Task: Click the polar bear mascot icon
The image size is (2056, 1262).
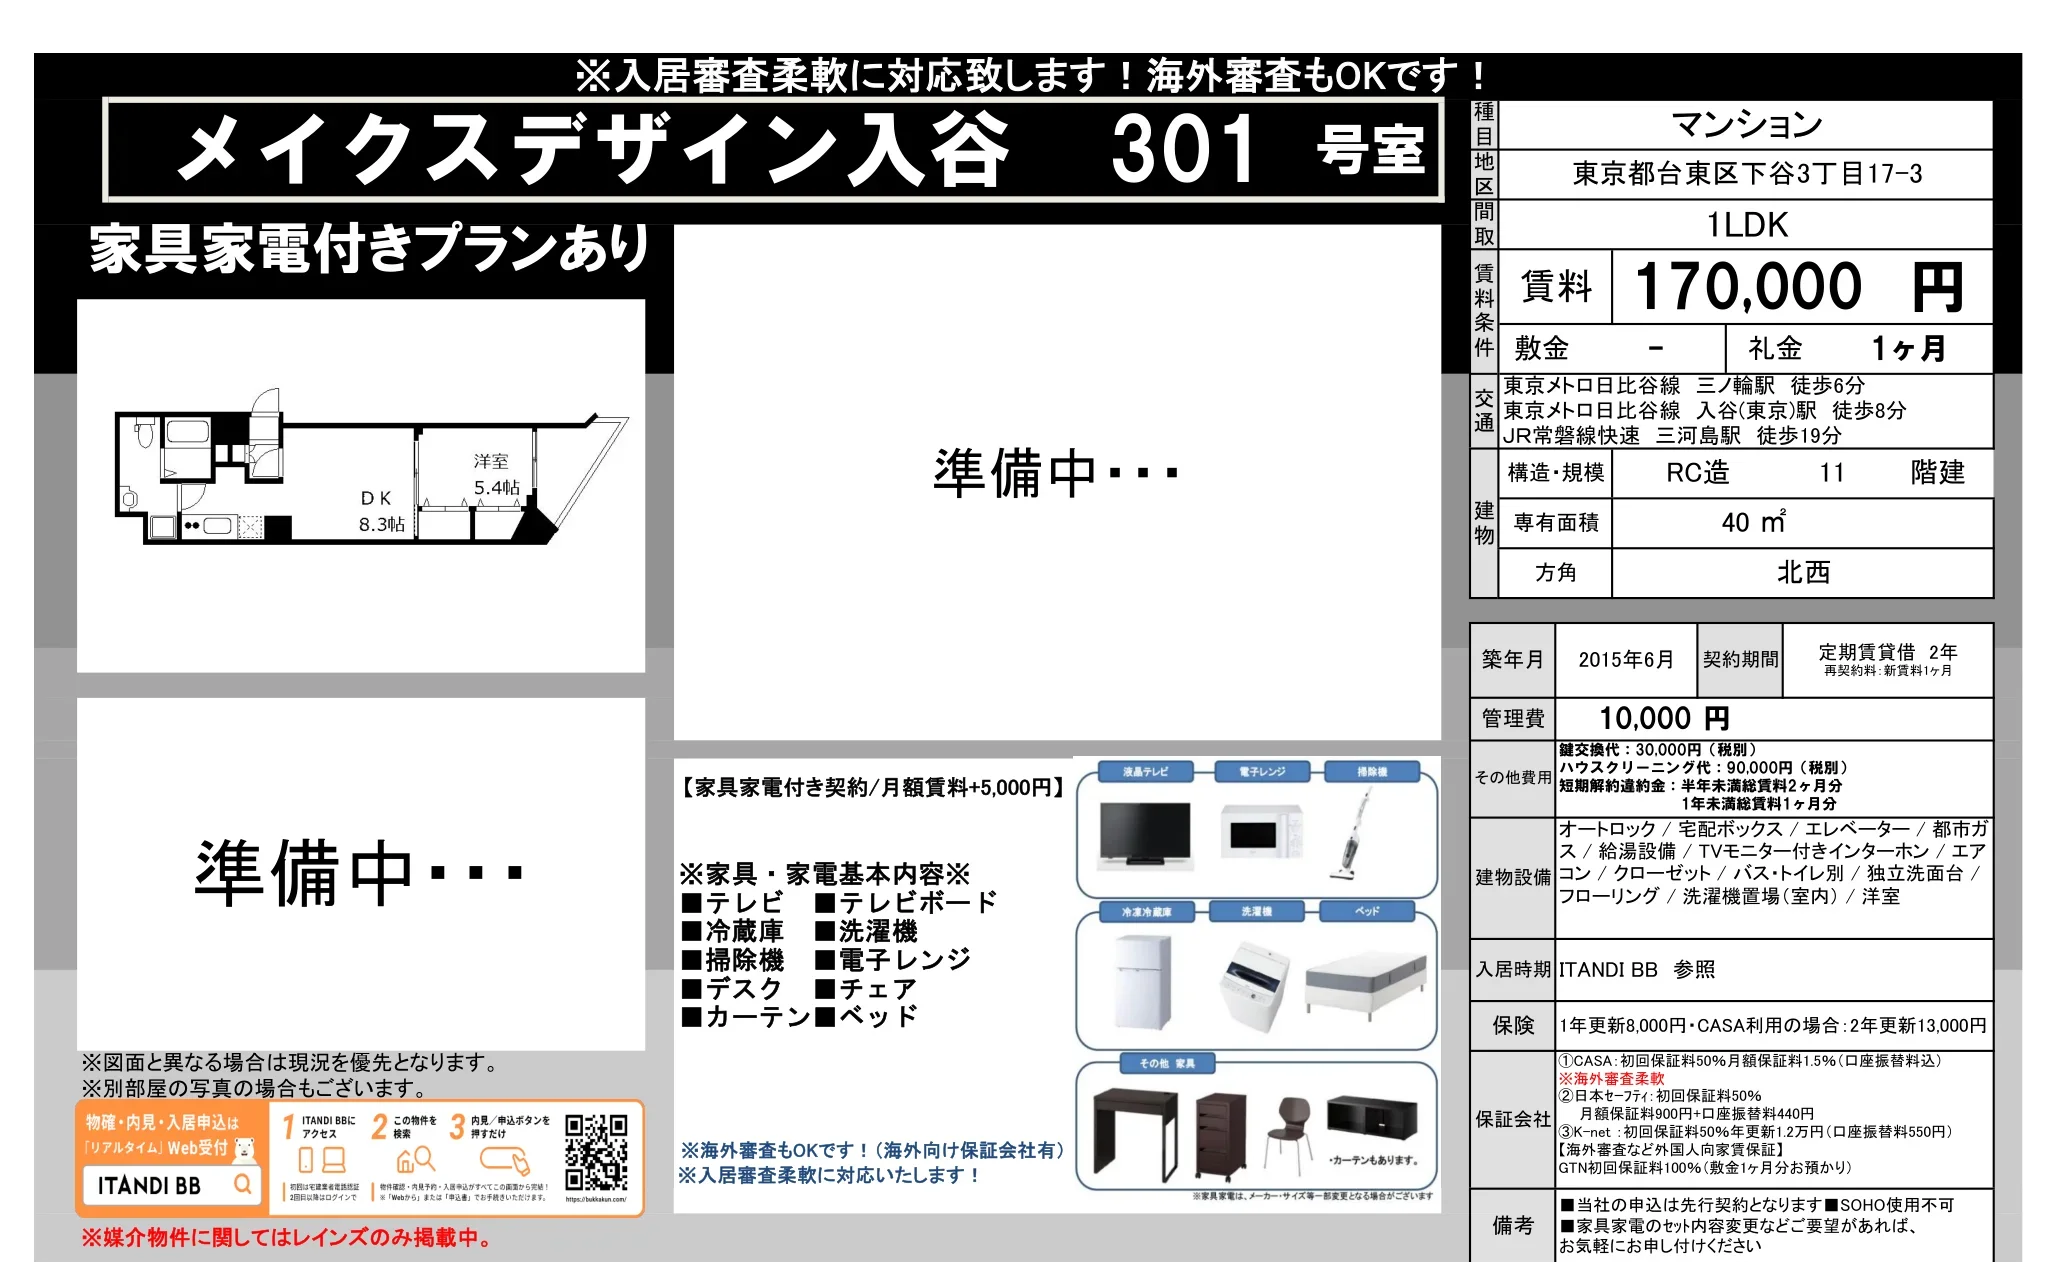Action: (244, 1147)
